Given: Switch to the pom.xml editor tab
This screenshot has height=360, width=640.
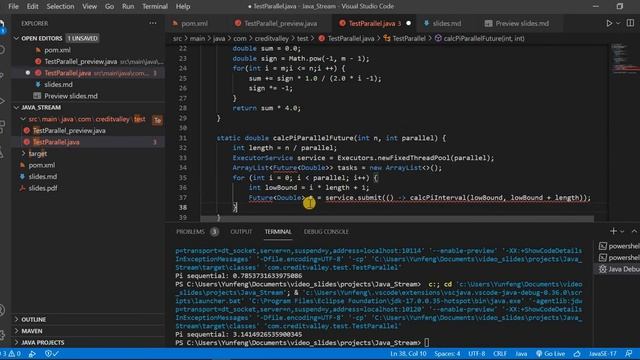Looking at the screenshot, I should [195, 23].
